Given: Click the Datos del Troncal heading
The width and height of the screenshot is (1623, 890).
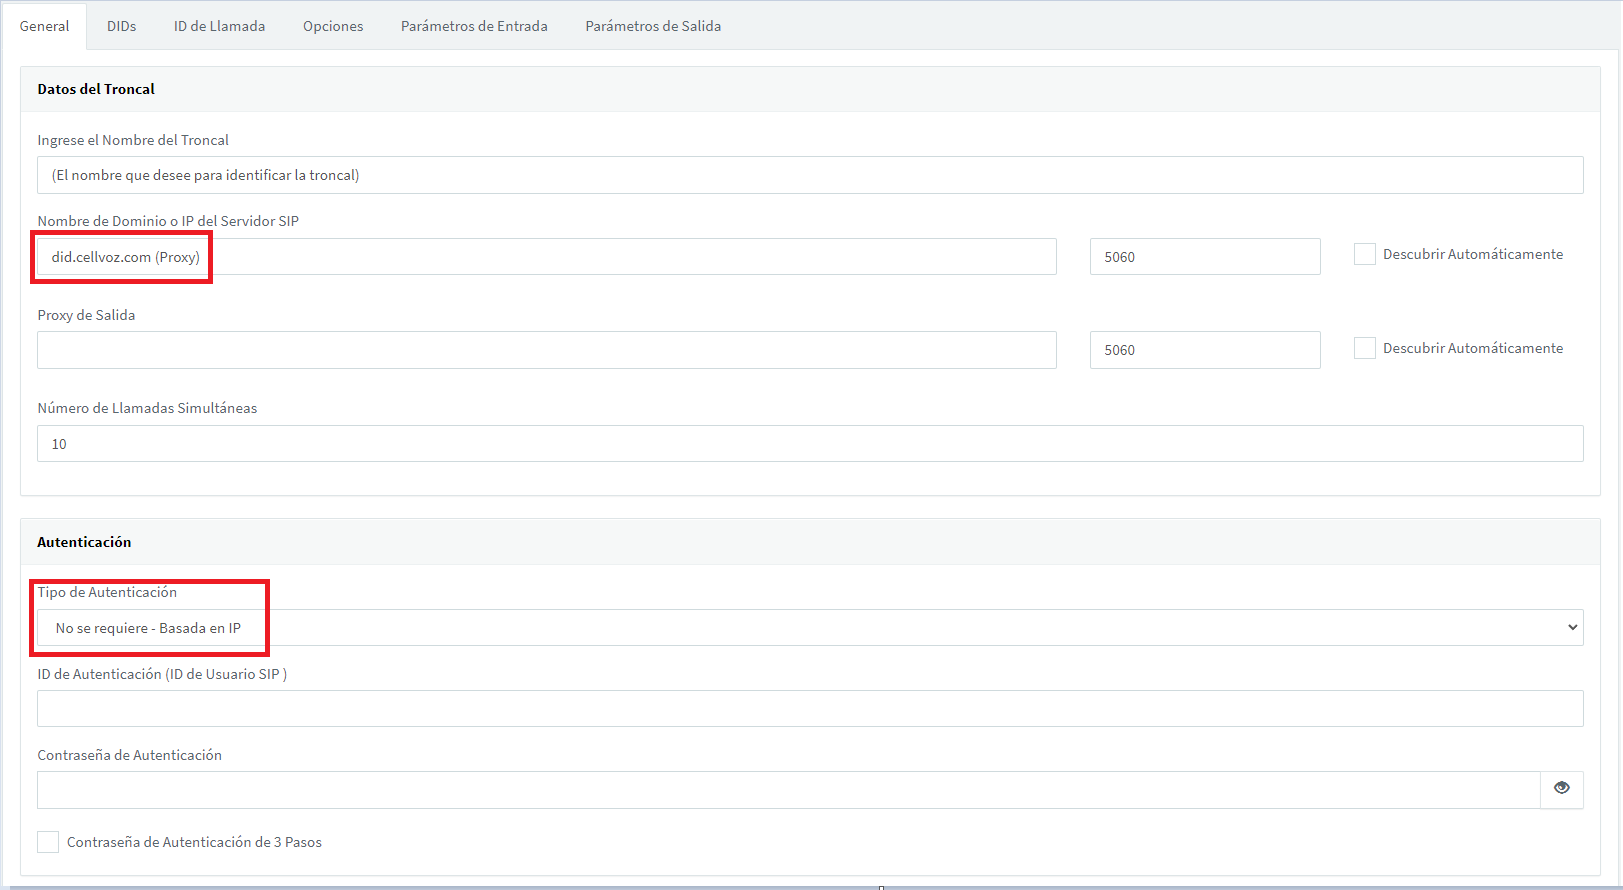Looking at the screenshot, I should 96,89.
